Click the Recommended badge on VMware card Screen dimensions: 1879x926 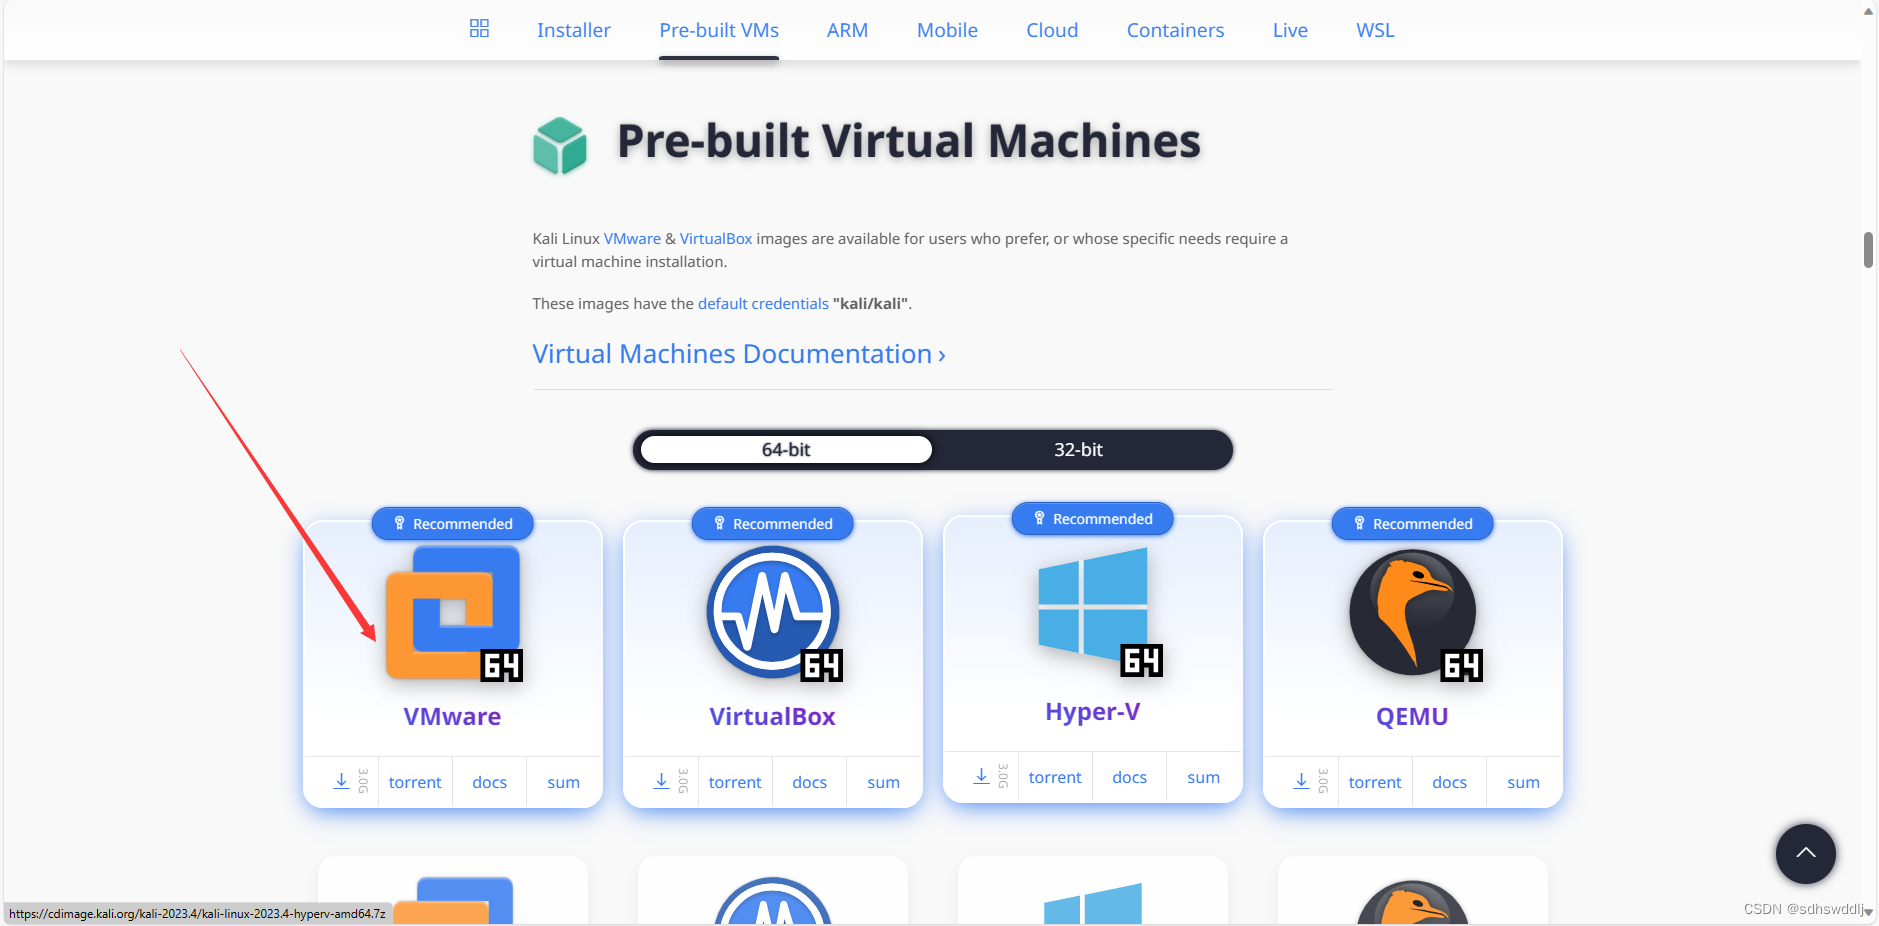click(453, 524)
